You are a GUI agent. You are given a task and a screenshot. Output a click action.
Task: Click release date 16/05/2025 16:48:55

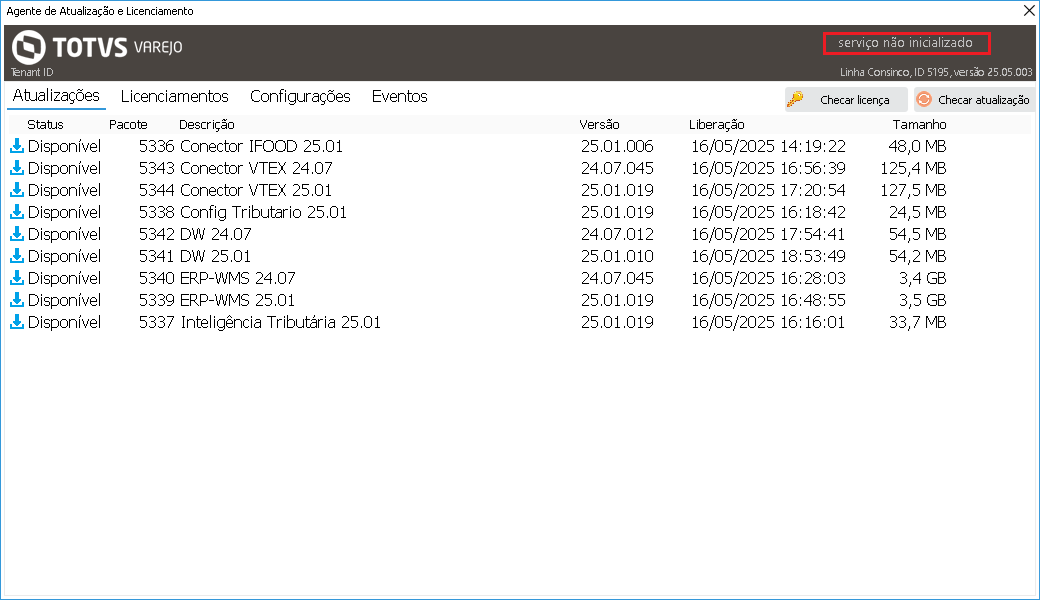768,300
